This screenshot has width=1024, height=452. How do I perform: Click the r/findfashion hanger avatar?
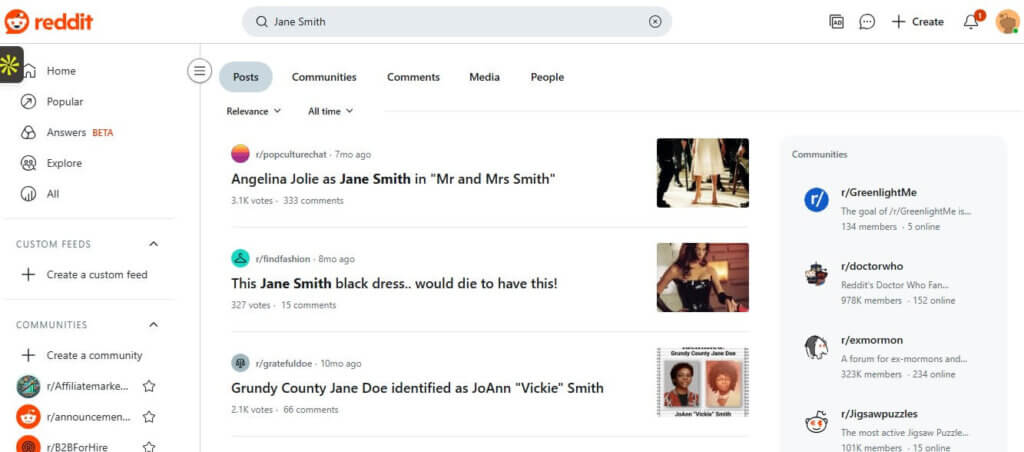[240, 259]
